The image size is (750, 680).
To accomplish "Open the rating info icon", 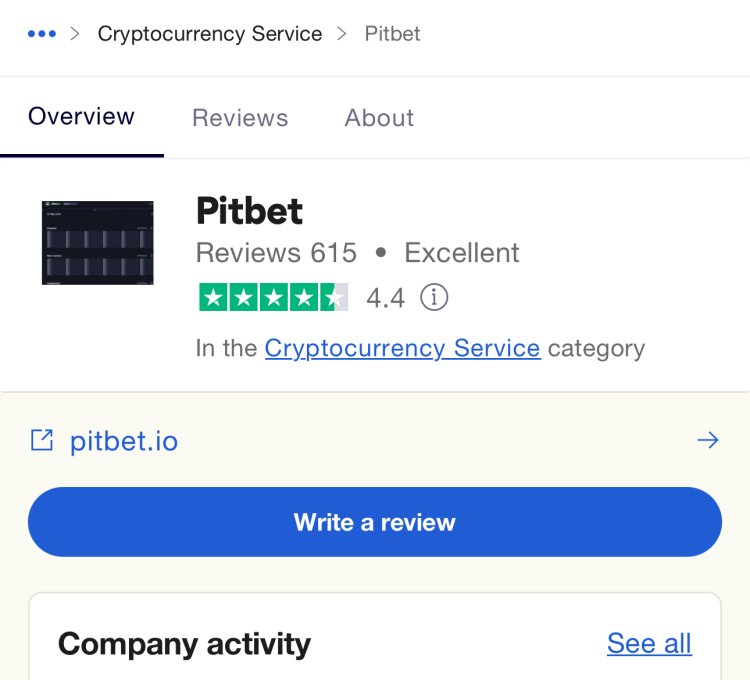I will tap(434, 297).
